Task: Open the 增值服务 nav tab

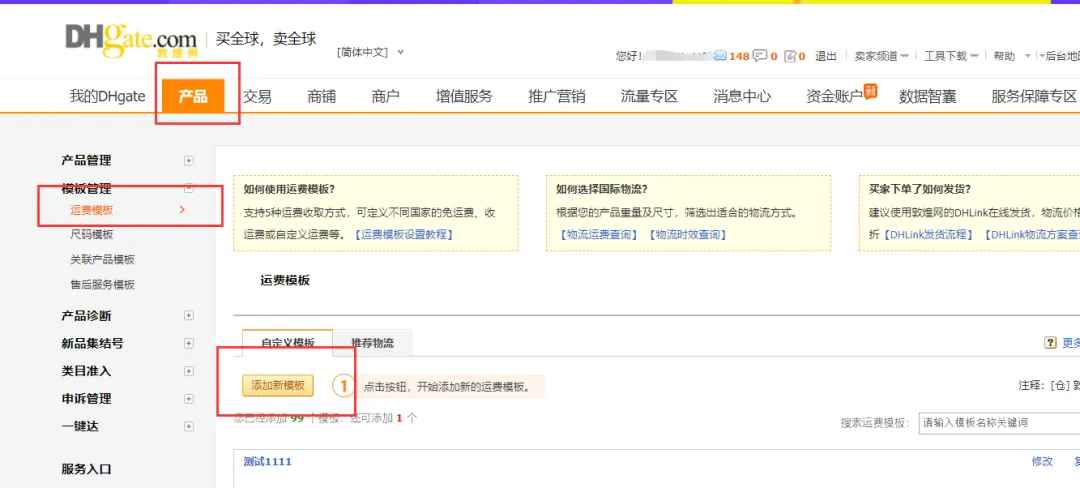Action: 464,96
